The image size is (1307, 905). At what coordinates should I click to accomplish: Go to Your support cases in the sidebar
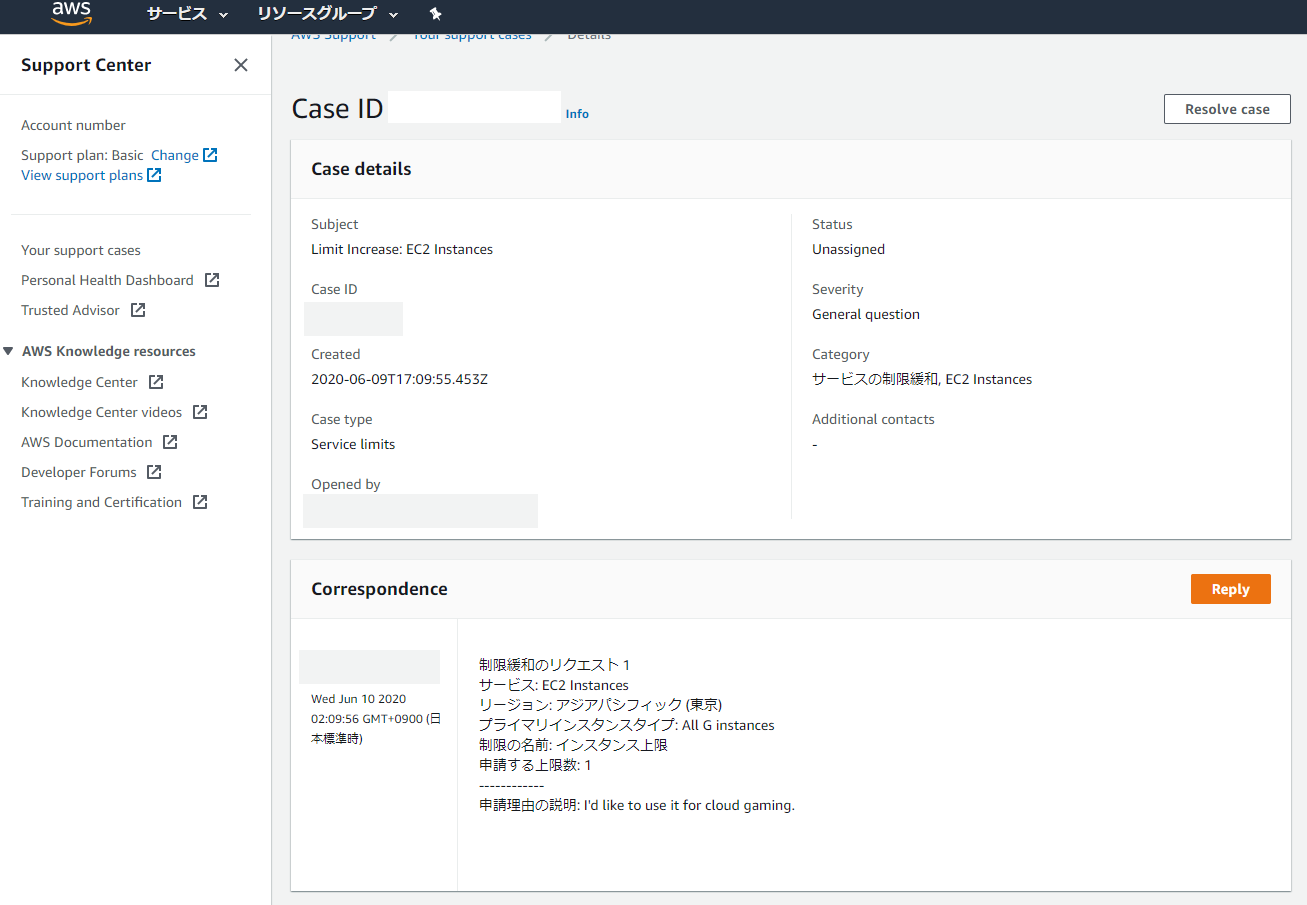tap(81, 250)
